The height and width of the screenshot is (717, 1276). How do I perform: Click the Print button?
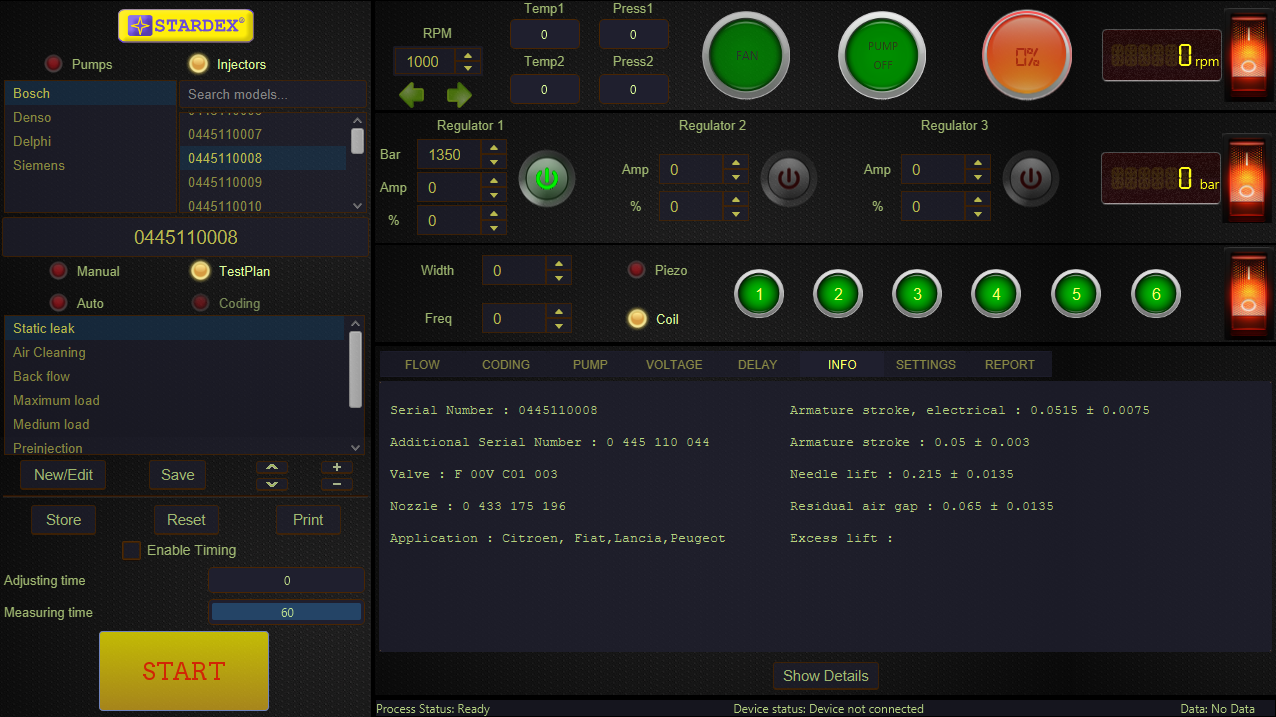click(x=308, y=520)
